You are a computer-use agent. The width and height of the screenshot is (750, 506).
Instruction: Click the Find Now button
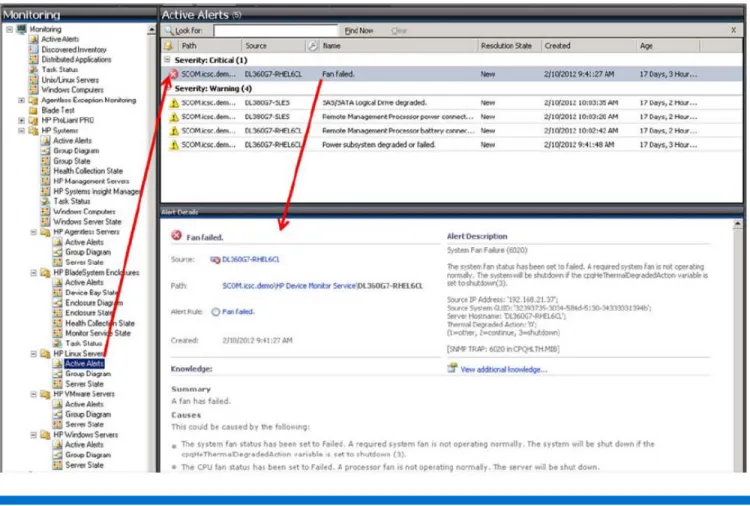click(359, 31)
